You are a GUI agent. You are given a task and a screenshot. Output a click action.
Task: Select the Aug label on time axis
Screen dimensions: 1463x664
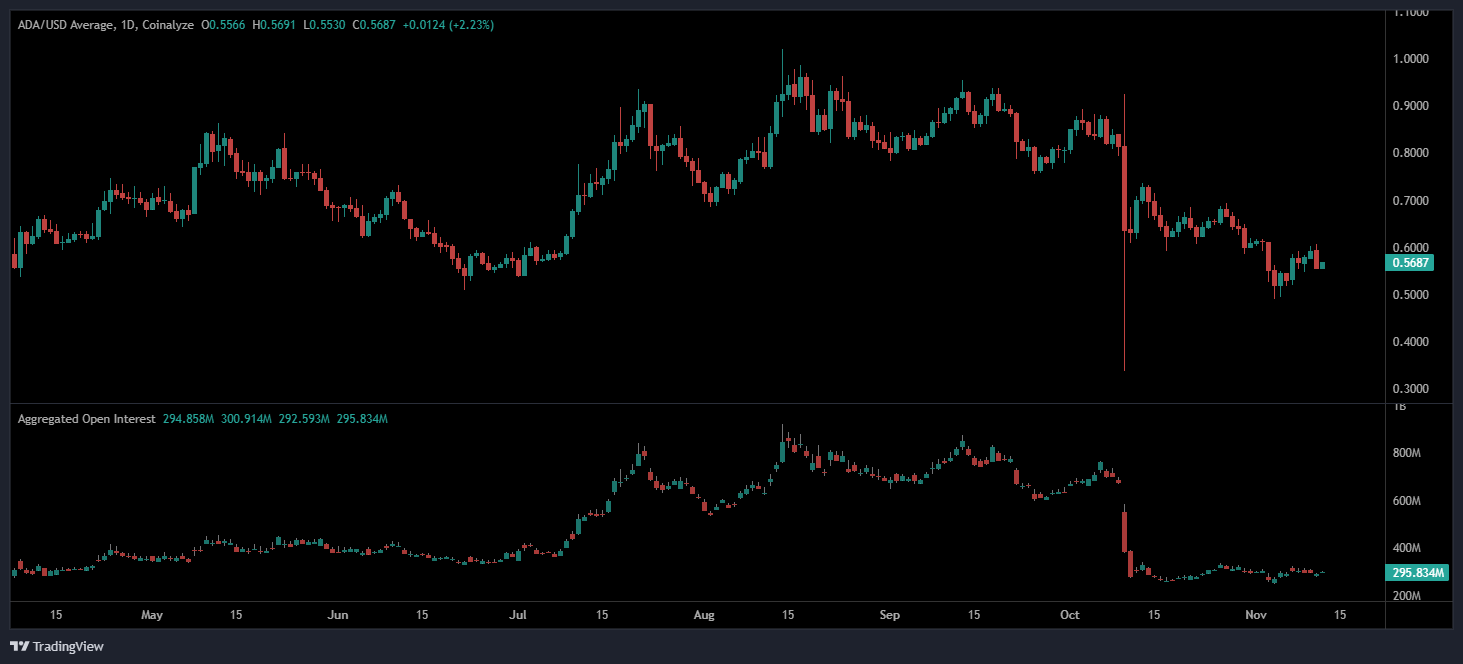click(704, 614)
